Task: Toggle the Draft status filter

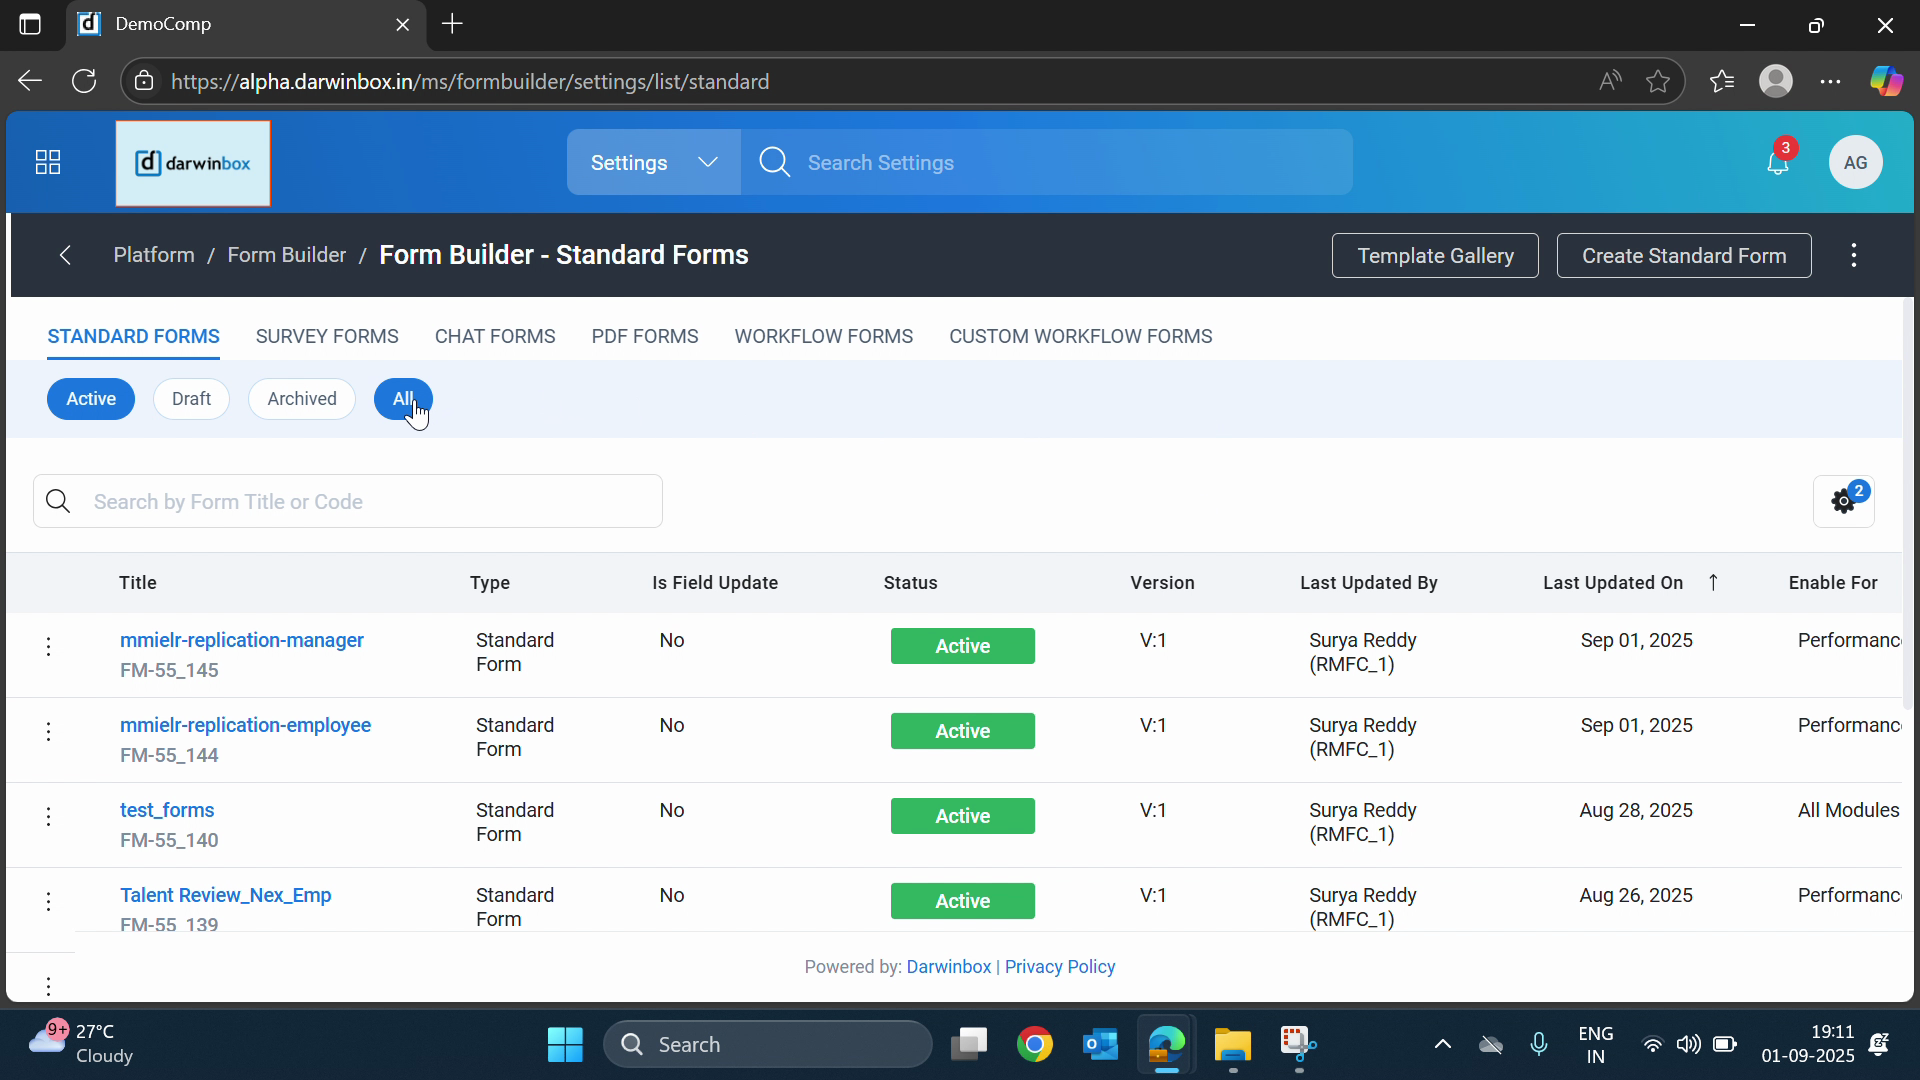Action: [x=191, y=399]
